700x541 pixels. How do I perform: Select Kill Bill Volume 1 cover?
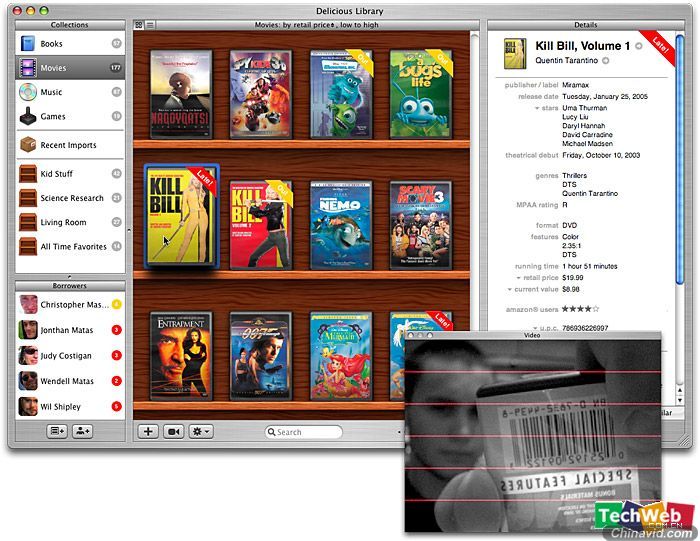pyautogui.click(x=181, y=216)
